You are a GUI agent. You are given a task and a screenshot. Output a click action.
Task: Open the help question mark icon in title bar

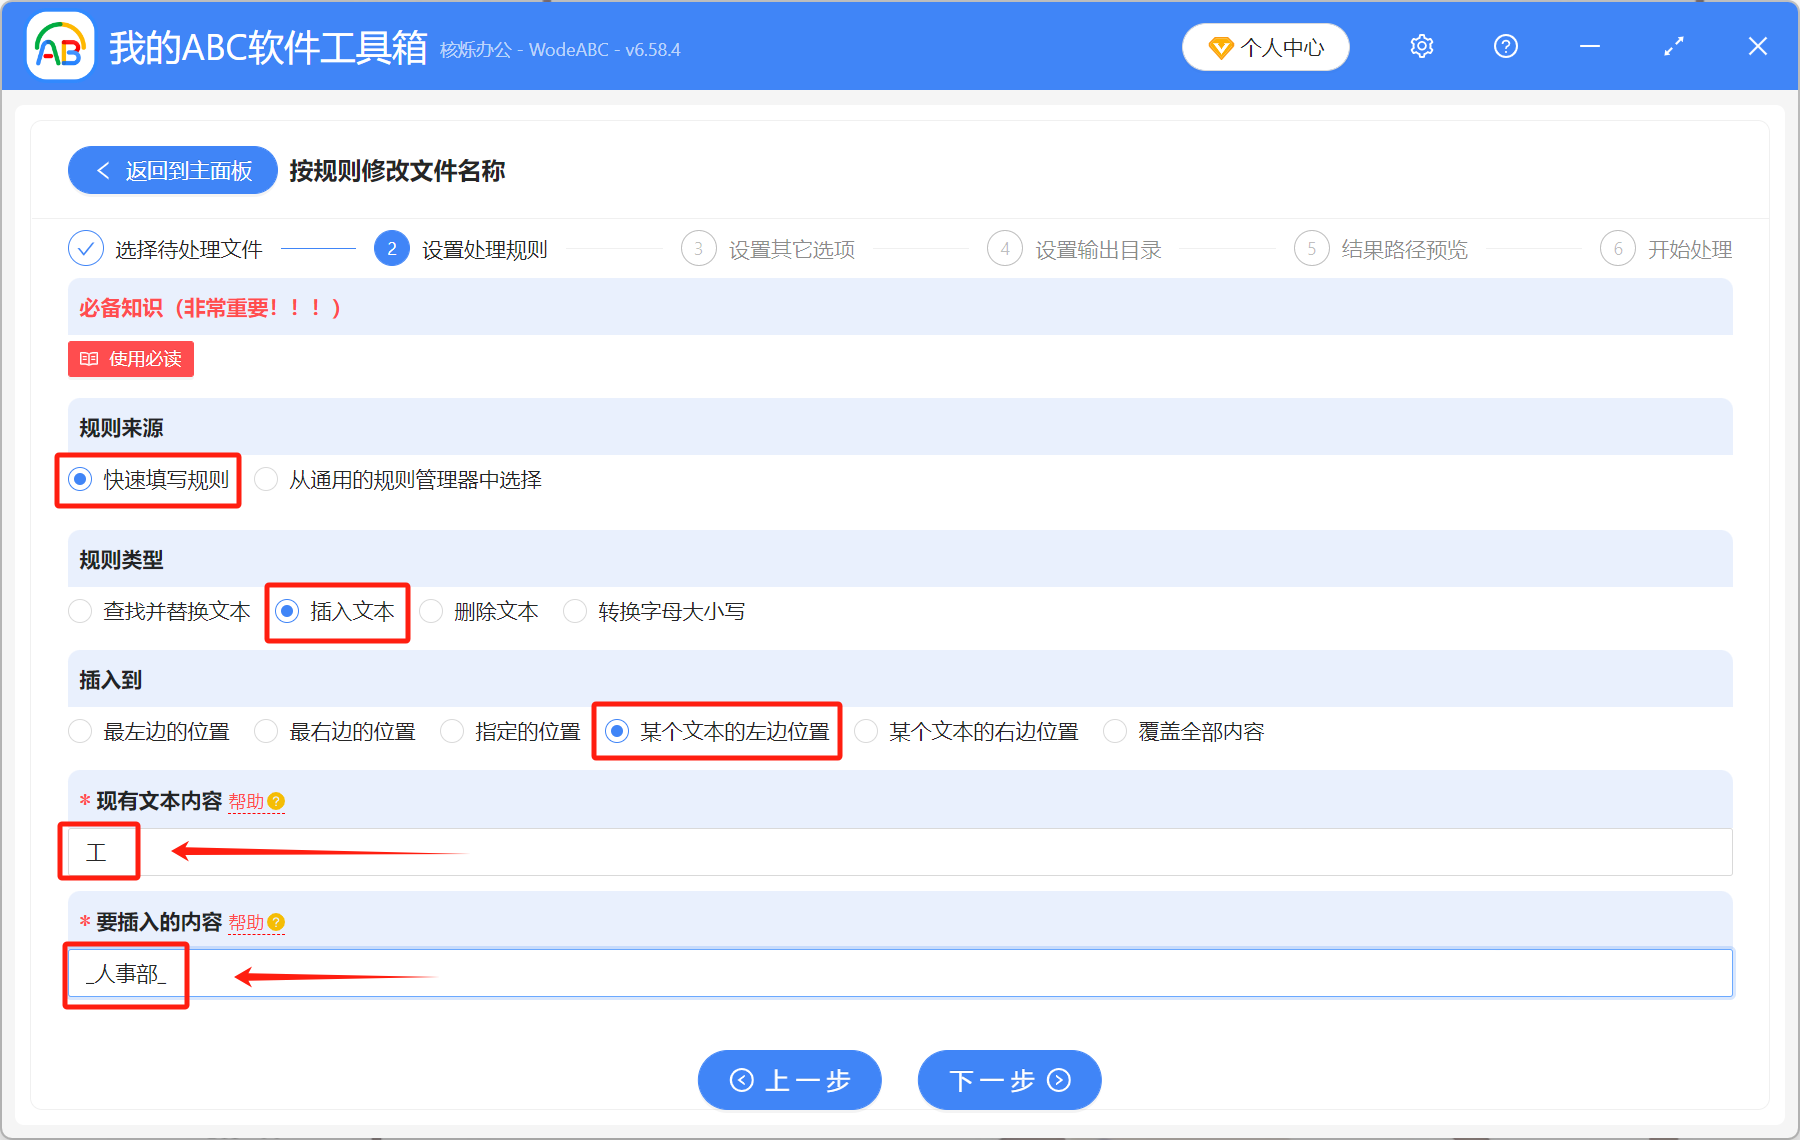[1505, 46]
